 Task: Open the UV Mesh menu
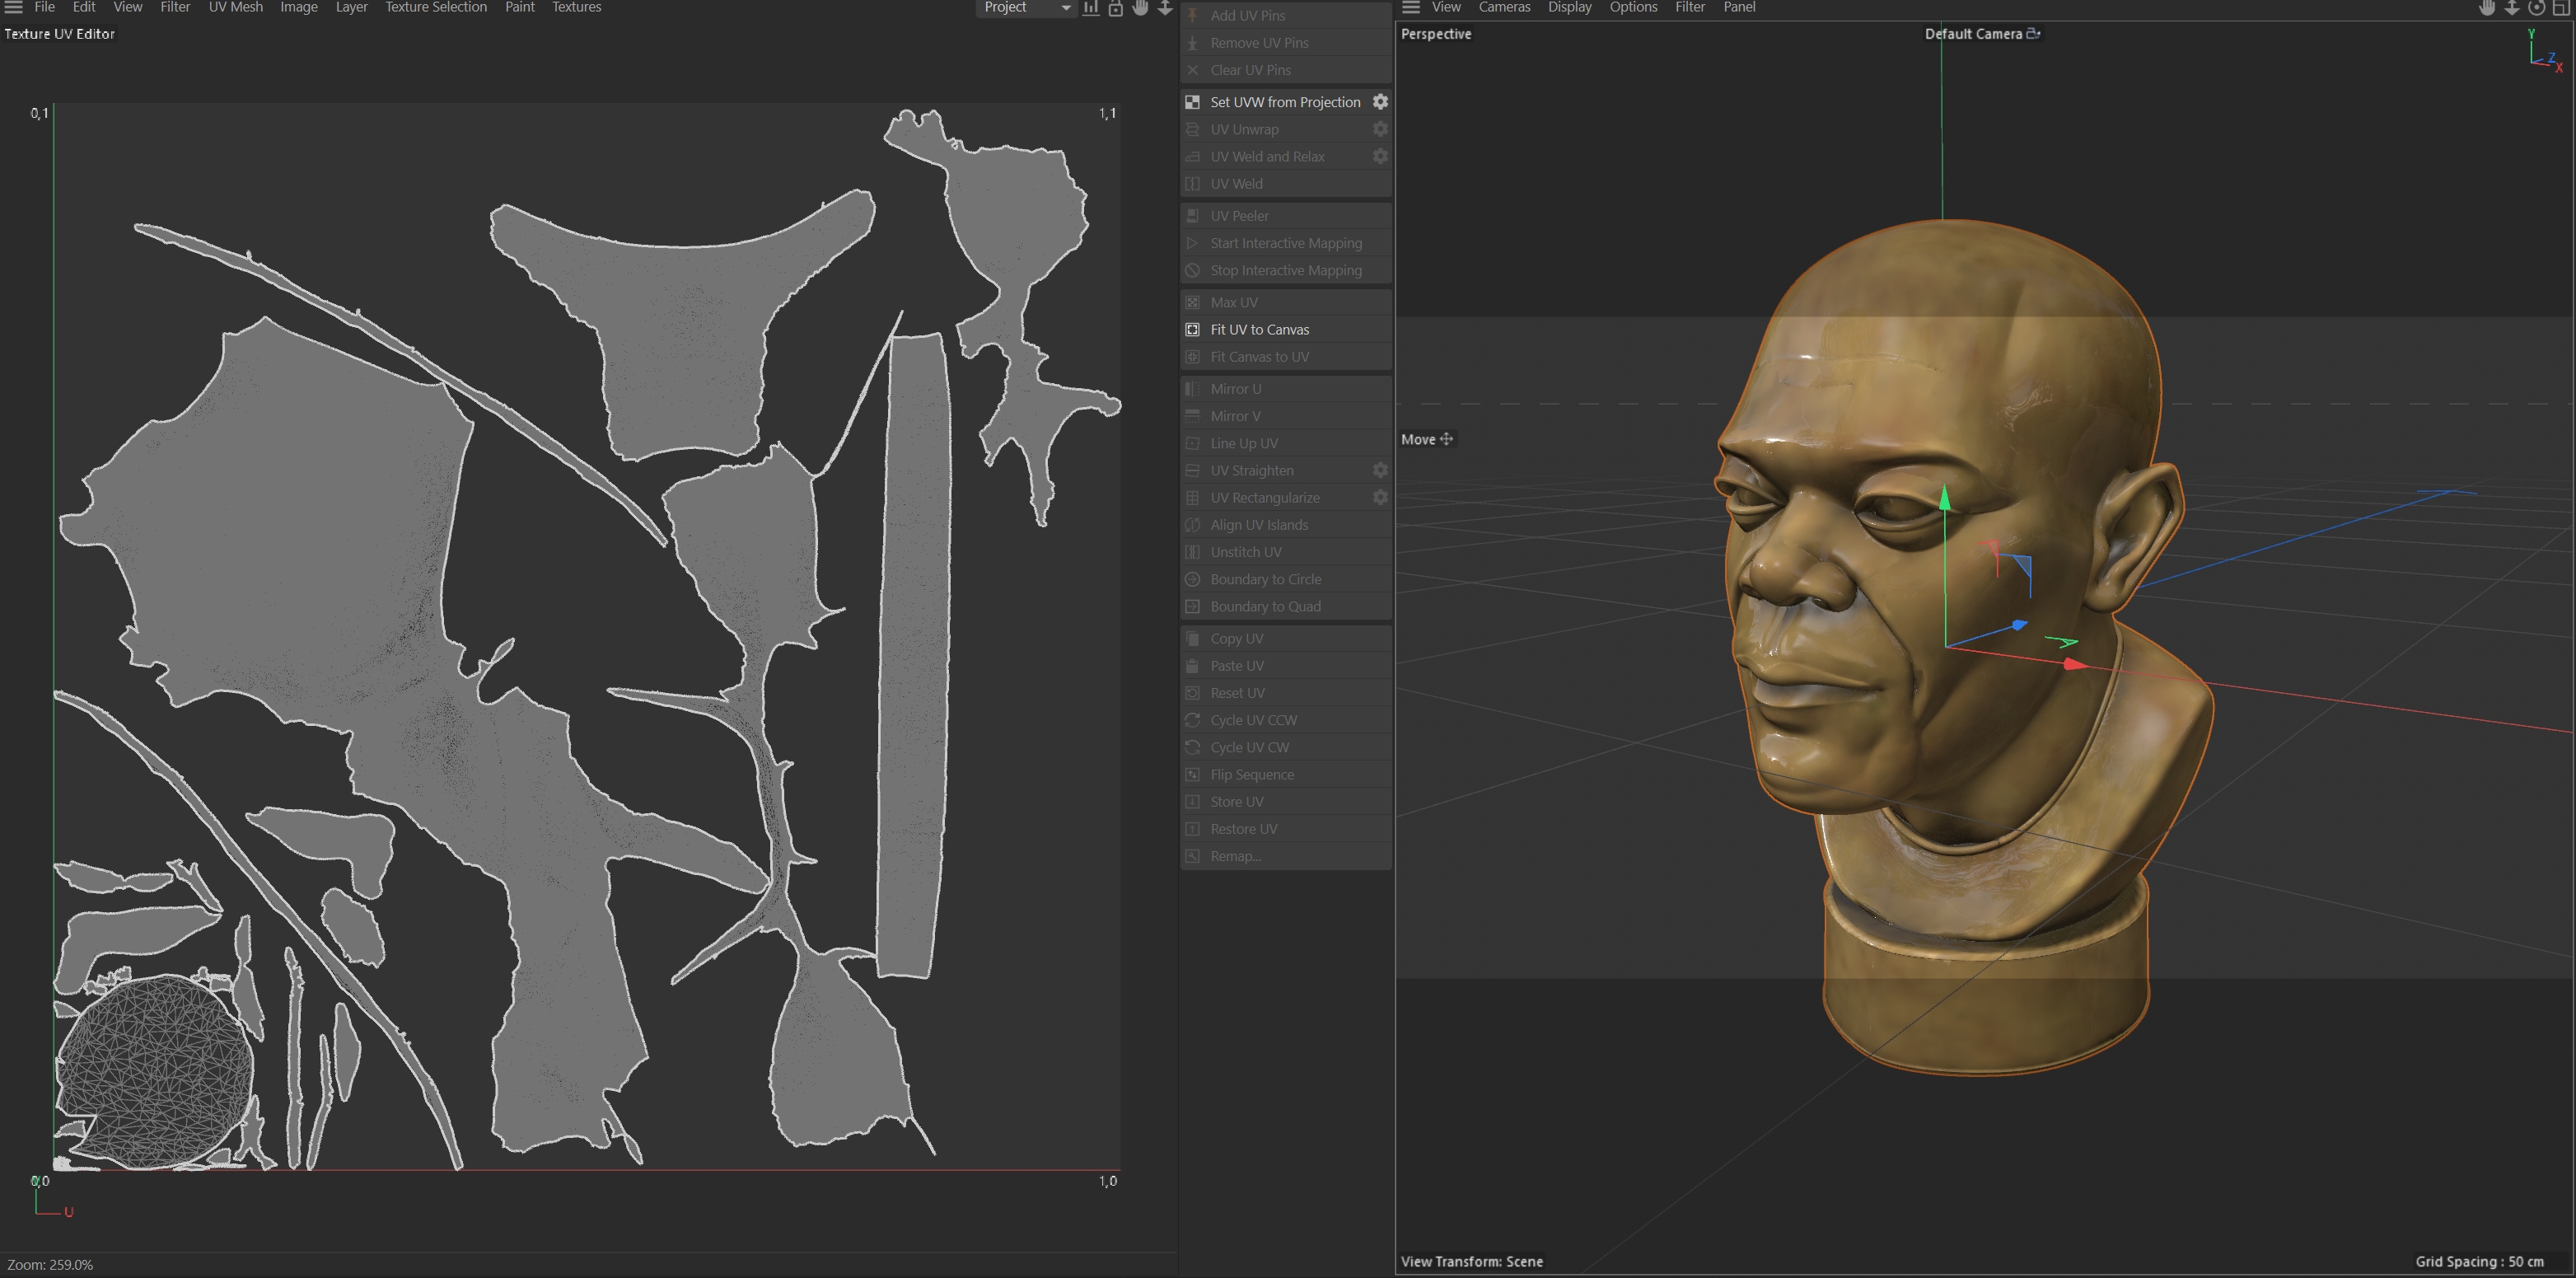235,8
